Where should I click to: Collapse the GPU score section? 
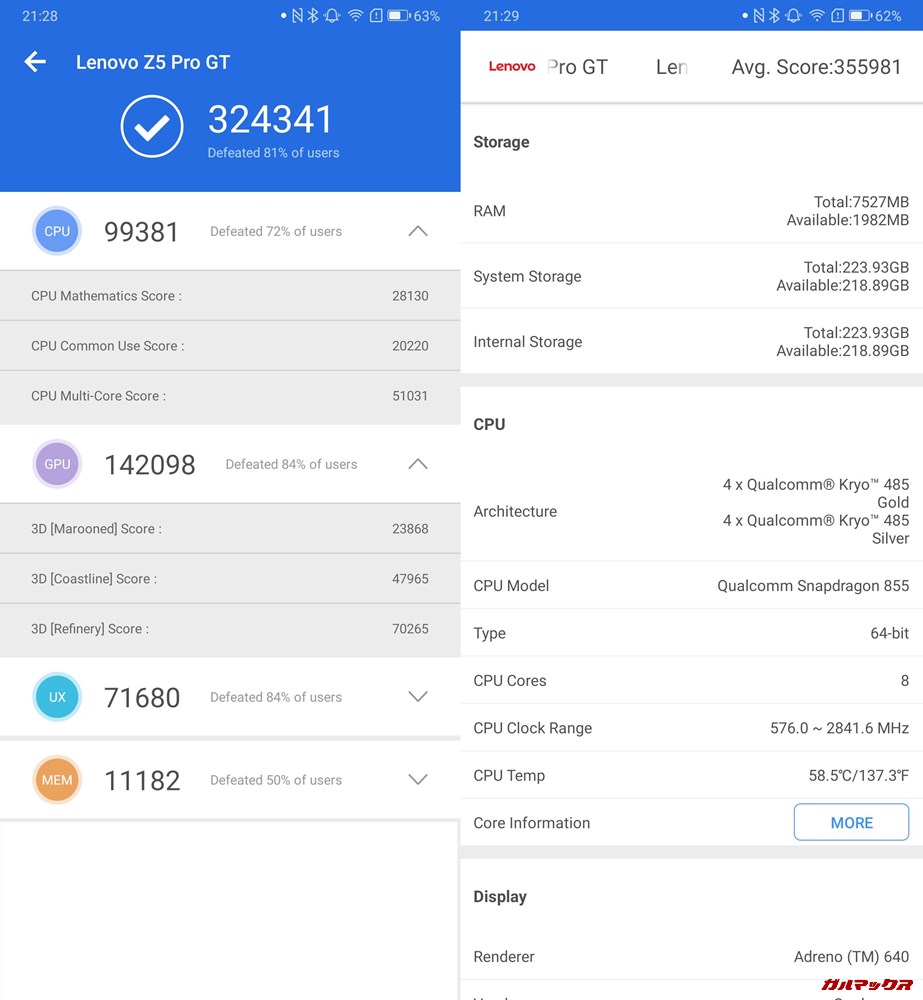[x=417, y=464]
